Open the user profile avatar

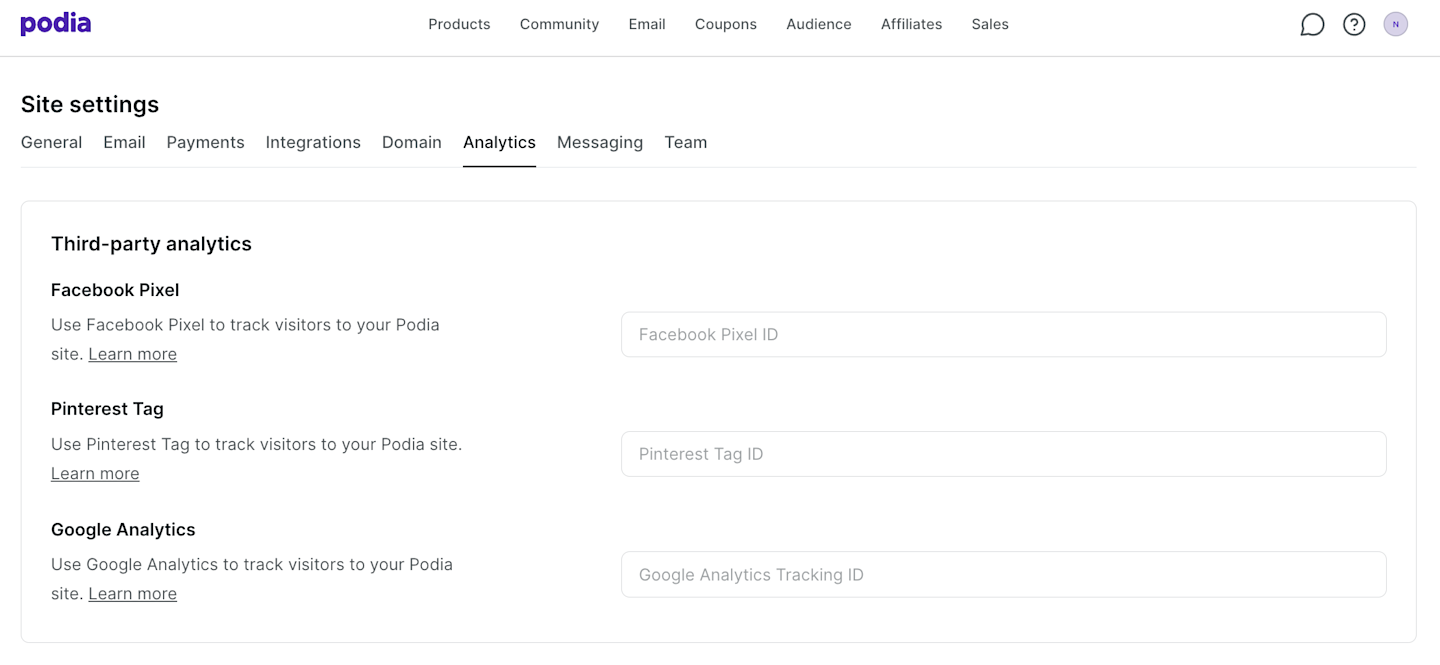[1395, 25]
